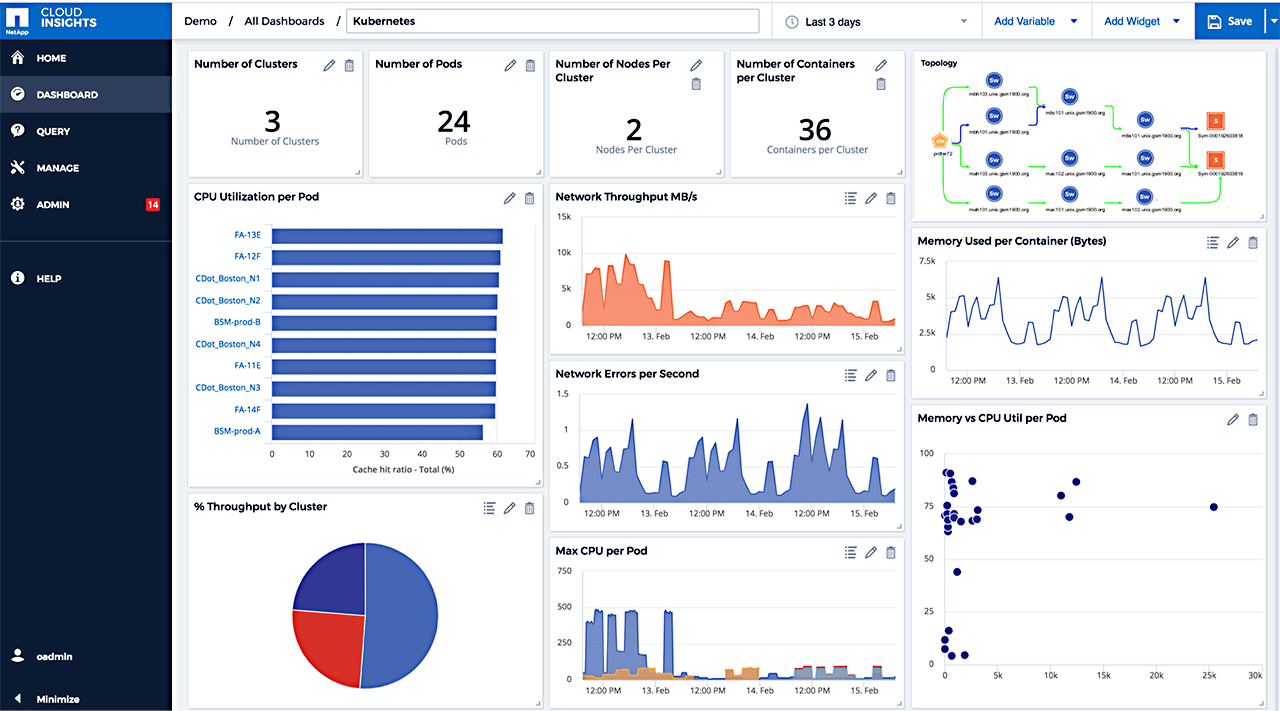Open the legend for Max CPU per Pod
Image resolution: width=1280 pixels, height=711 pixels.
(x=851, y=552)
